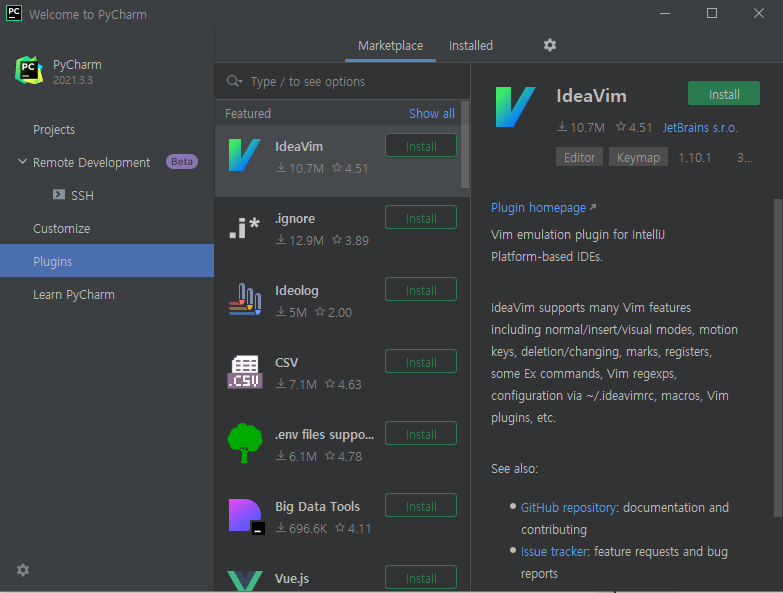Select the Vue.js plugin name
Screen dimensions: 783x593
pyautogui.click(x=292, y=578)
